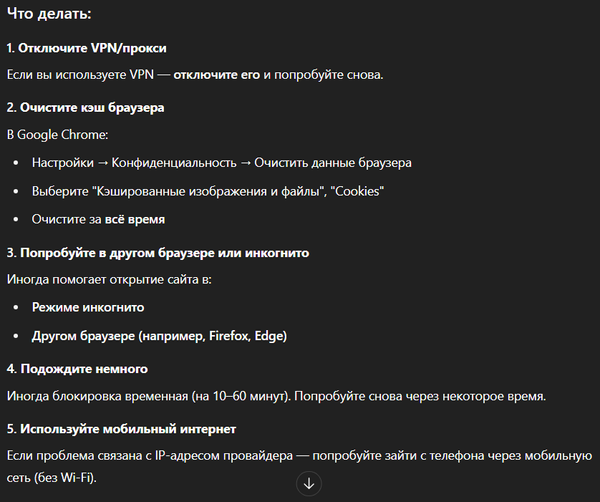Click the sentence starting "Если проблема связана с IP-адресом"
Screen dimensions: 600x502
point(299,466)
